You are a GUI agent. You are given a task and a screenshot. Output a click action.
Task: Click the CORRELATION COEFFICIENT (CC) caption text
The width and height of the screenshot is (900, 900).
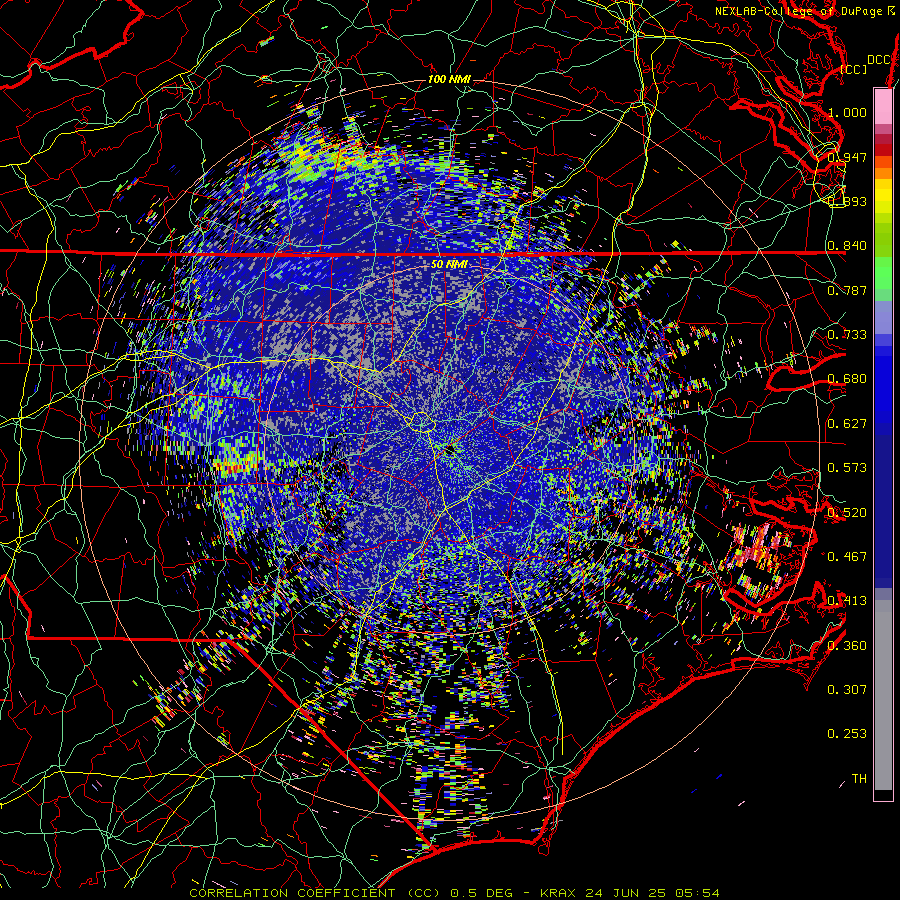[315, 893]
